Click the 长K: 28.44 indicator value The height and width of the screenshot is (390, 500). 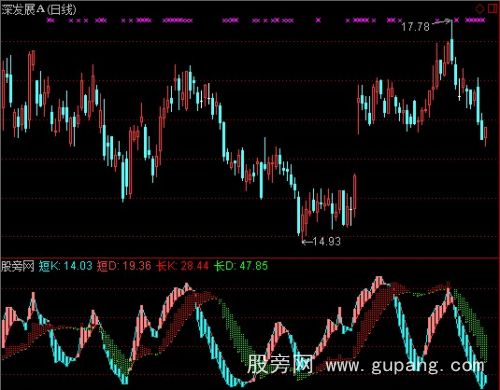click(x=182, y=266)
